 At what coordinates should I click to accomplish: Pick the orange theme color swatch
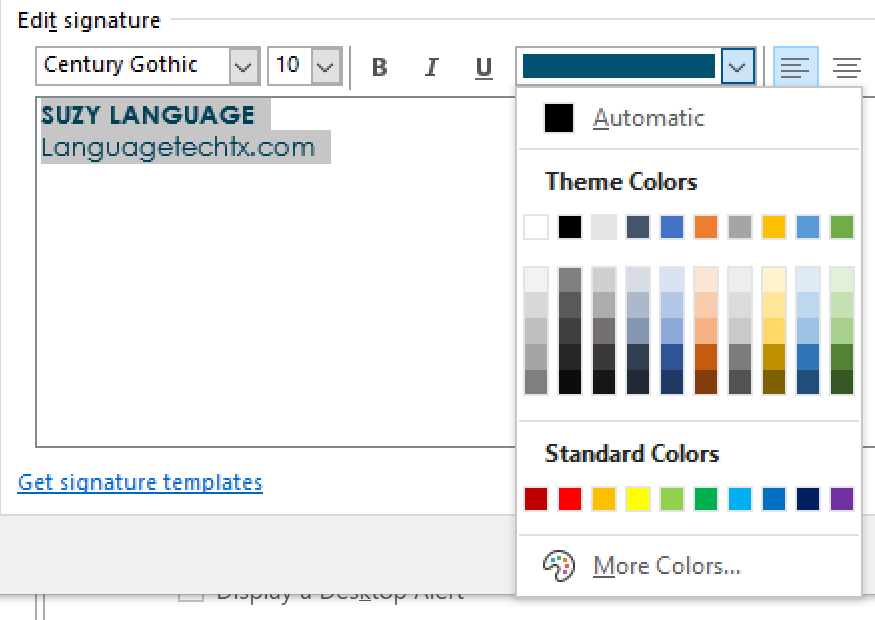706,227
